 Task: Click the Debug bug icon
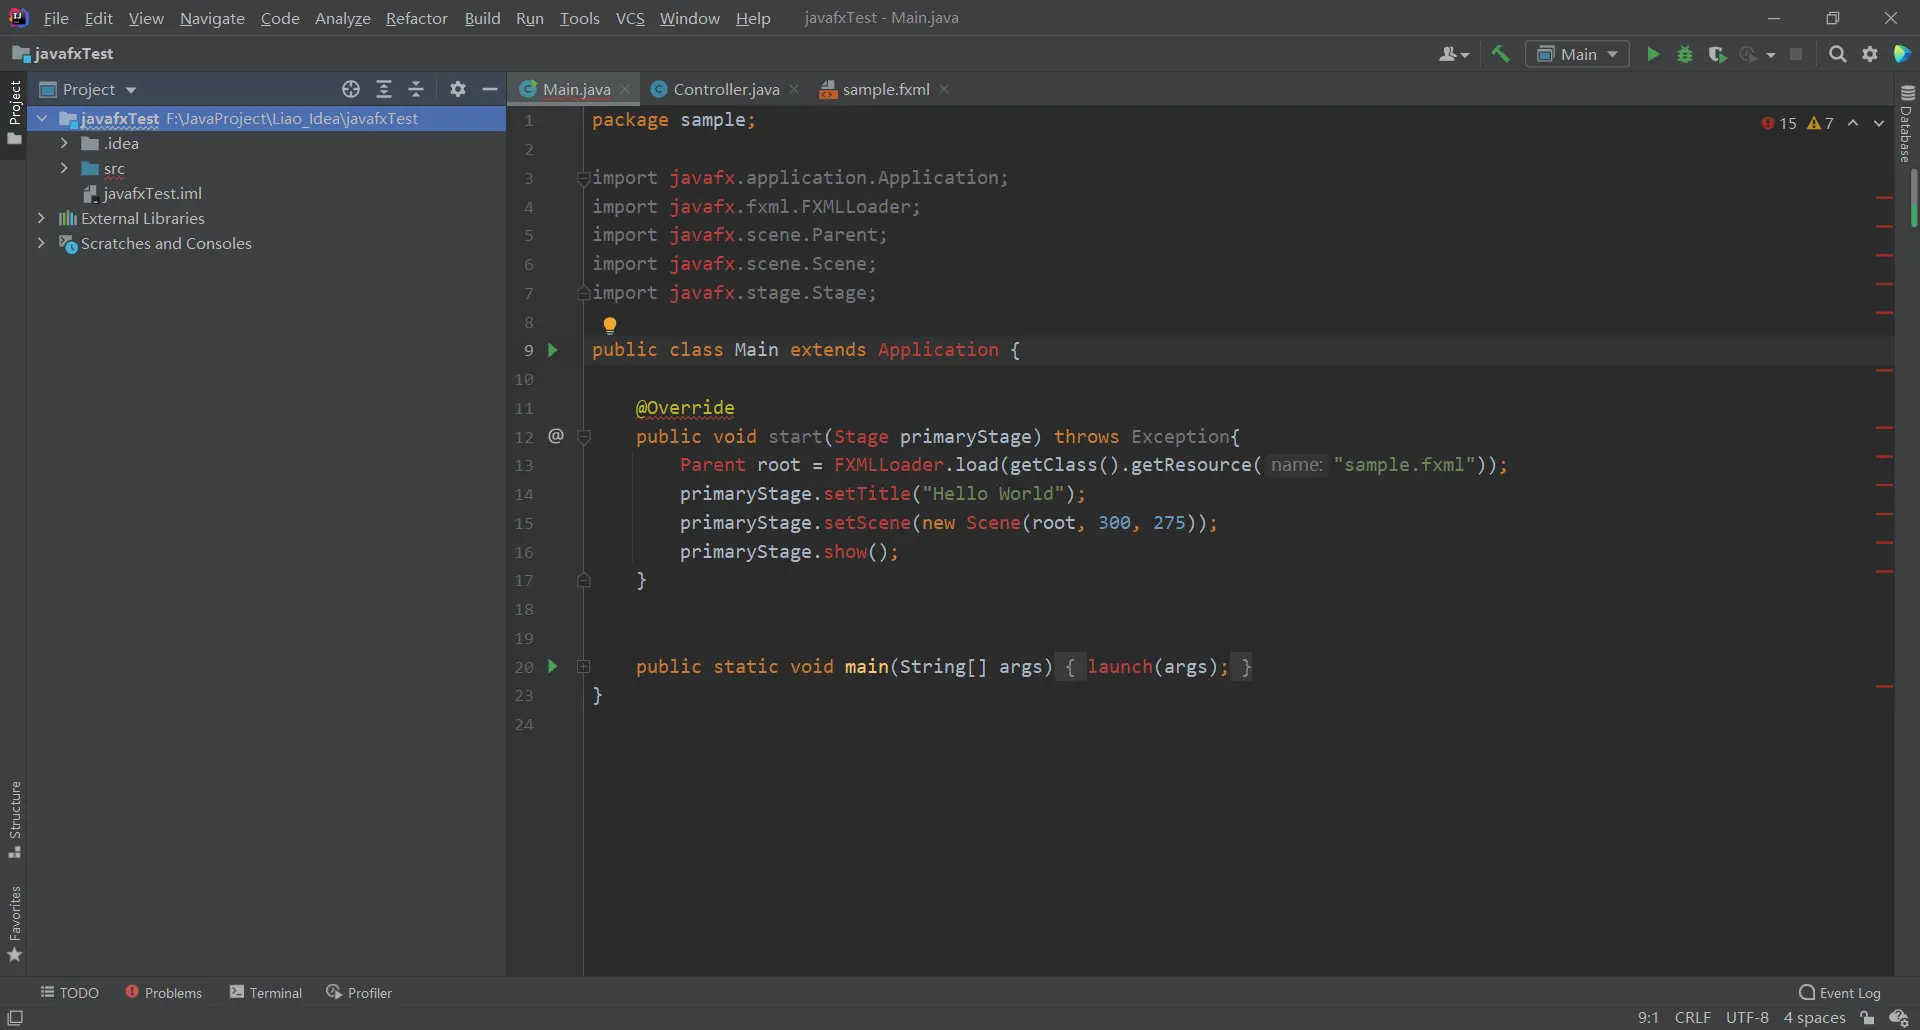point(1685,54)
